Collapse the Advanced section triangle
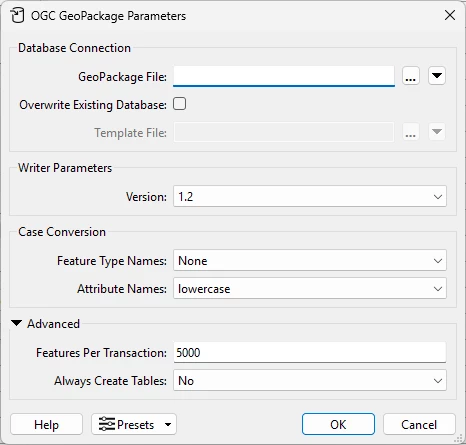Image resolution: width=466 pixels, height=445 pixels. tap(16, 323)
